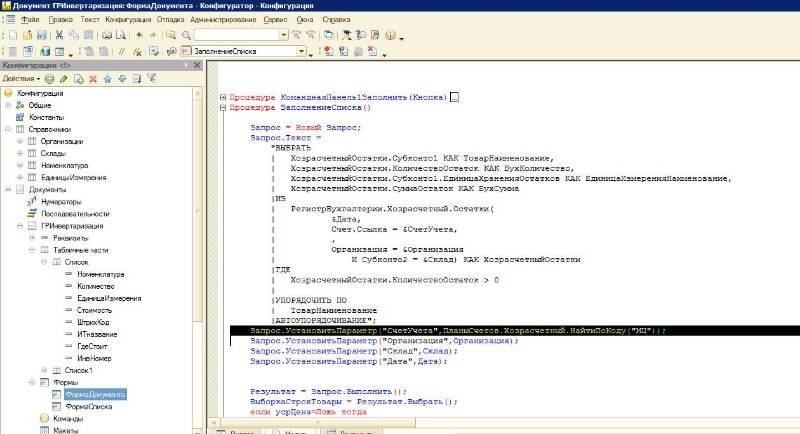Screen dimensions: 800x434
Task: Move the element up with the up arrow
Action: point(108,78)
